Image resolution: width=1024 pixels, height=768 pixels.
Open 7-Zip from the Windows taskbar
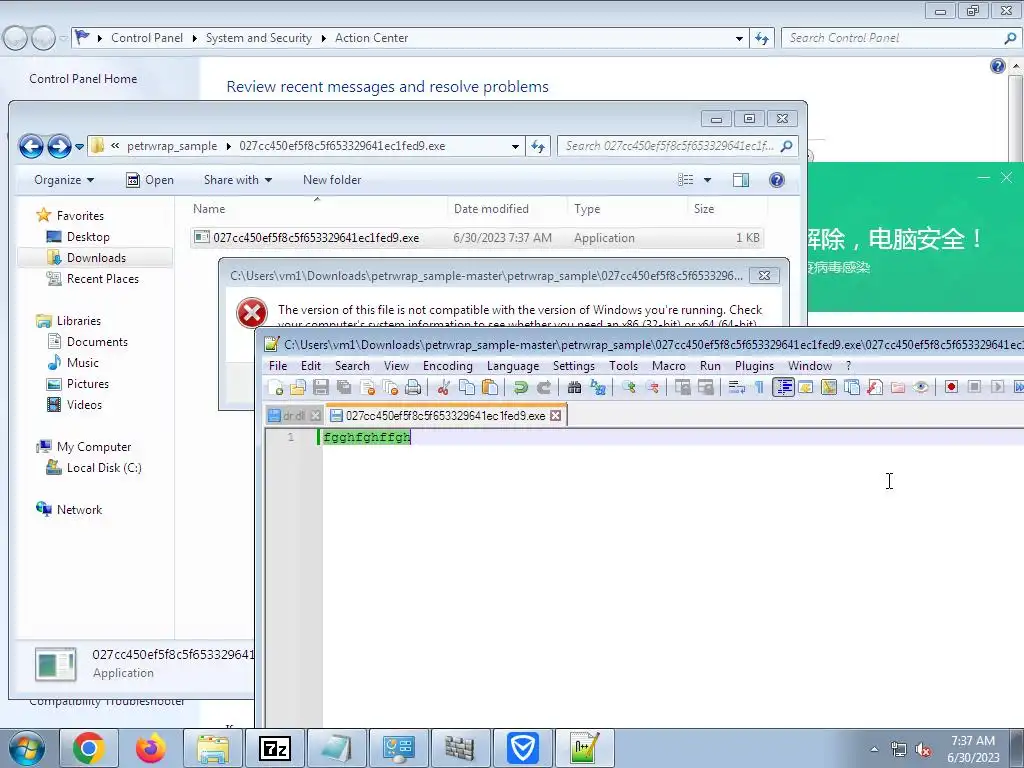click(275, 748)
